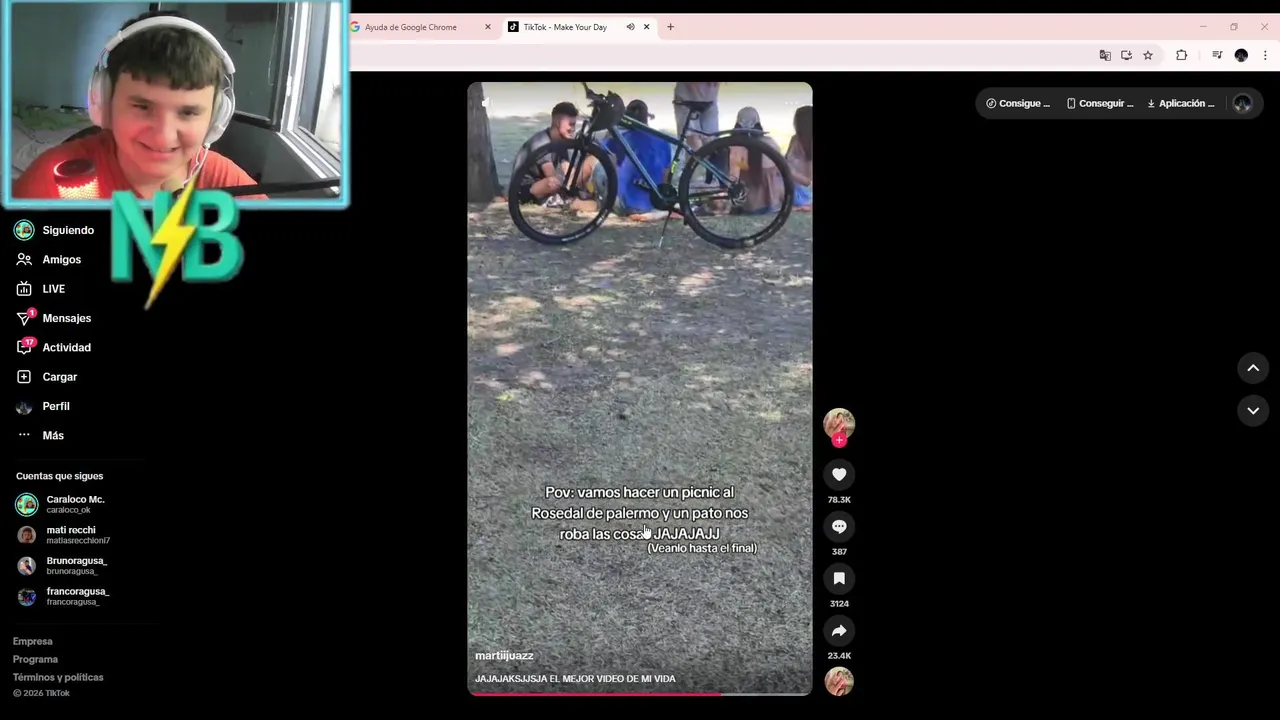
Task: Click video caption EL MEJOR VIDEO DE MI VIDA
Action: point(575,679)
